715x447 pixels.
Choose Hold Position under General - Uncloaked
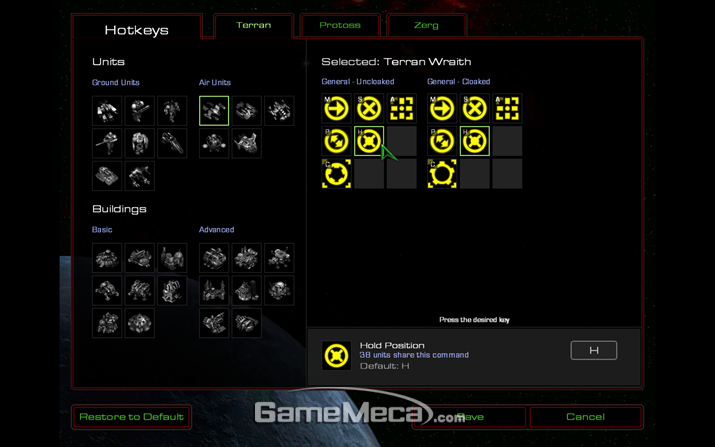(369, 141)
